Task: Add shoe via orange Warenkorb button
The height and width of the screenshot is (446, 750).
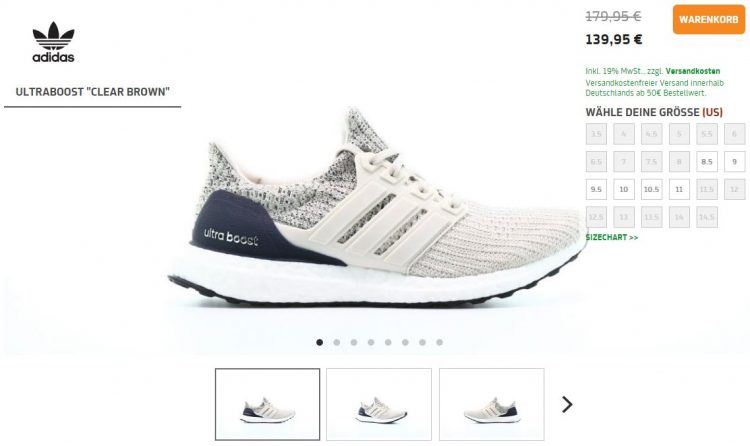Action: point(709,20)
